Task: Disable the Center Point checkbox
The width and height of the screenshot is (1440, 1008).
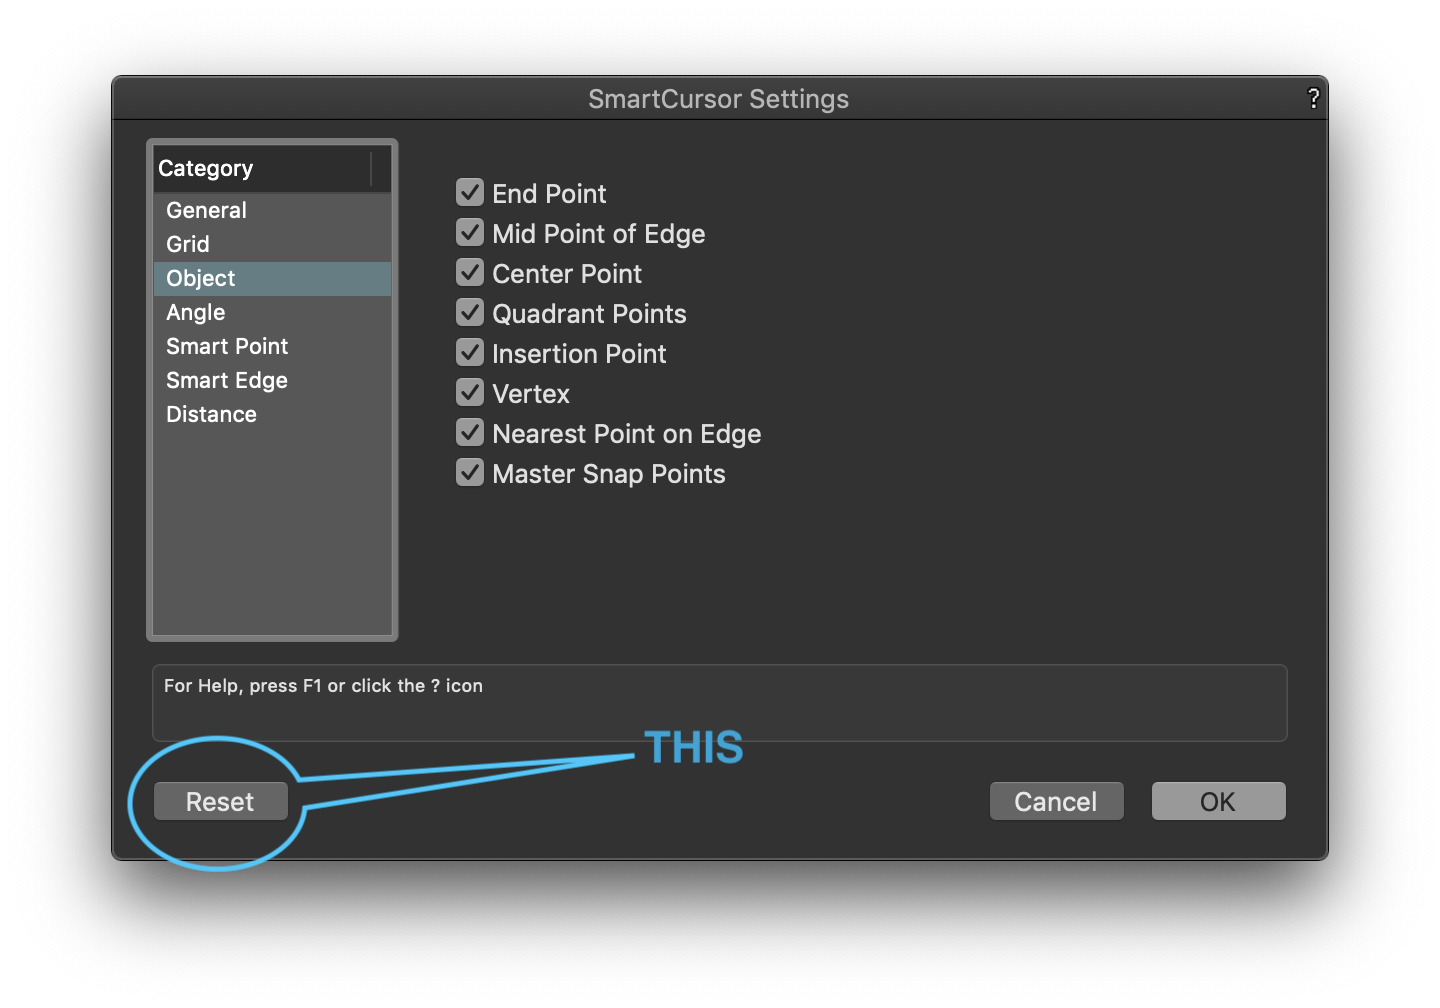Action: click(470, 272)
